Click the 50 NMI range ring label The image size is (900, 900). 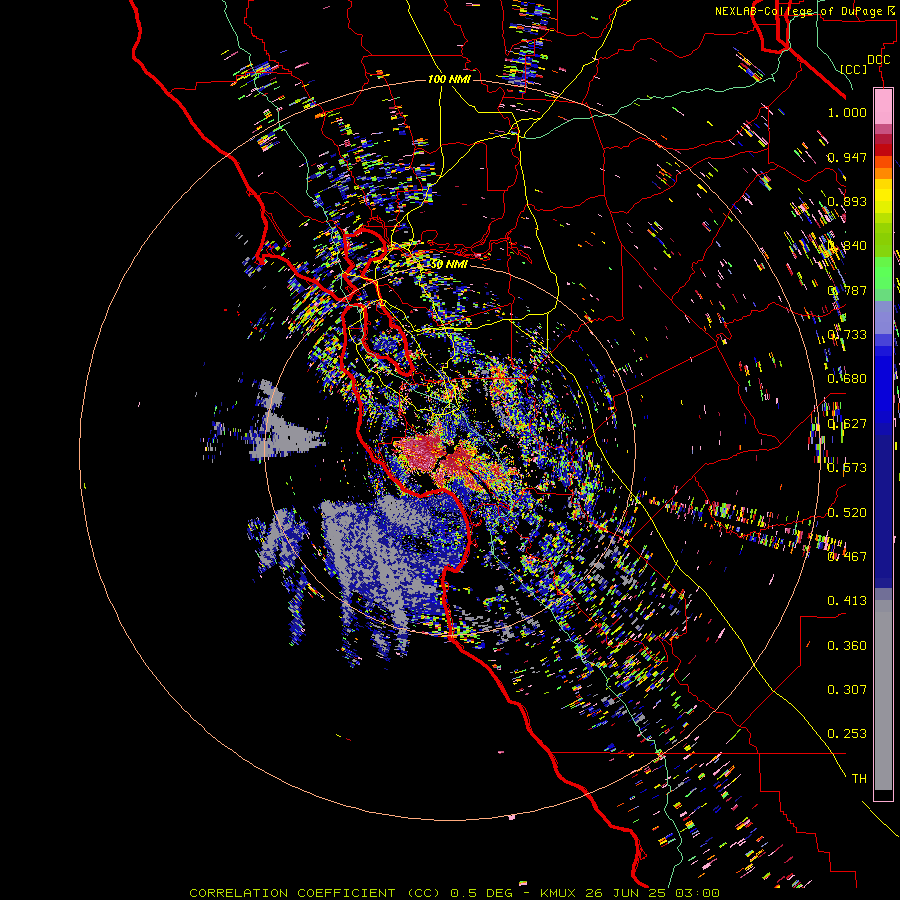tap(449, 264)
